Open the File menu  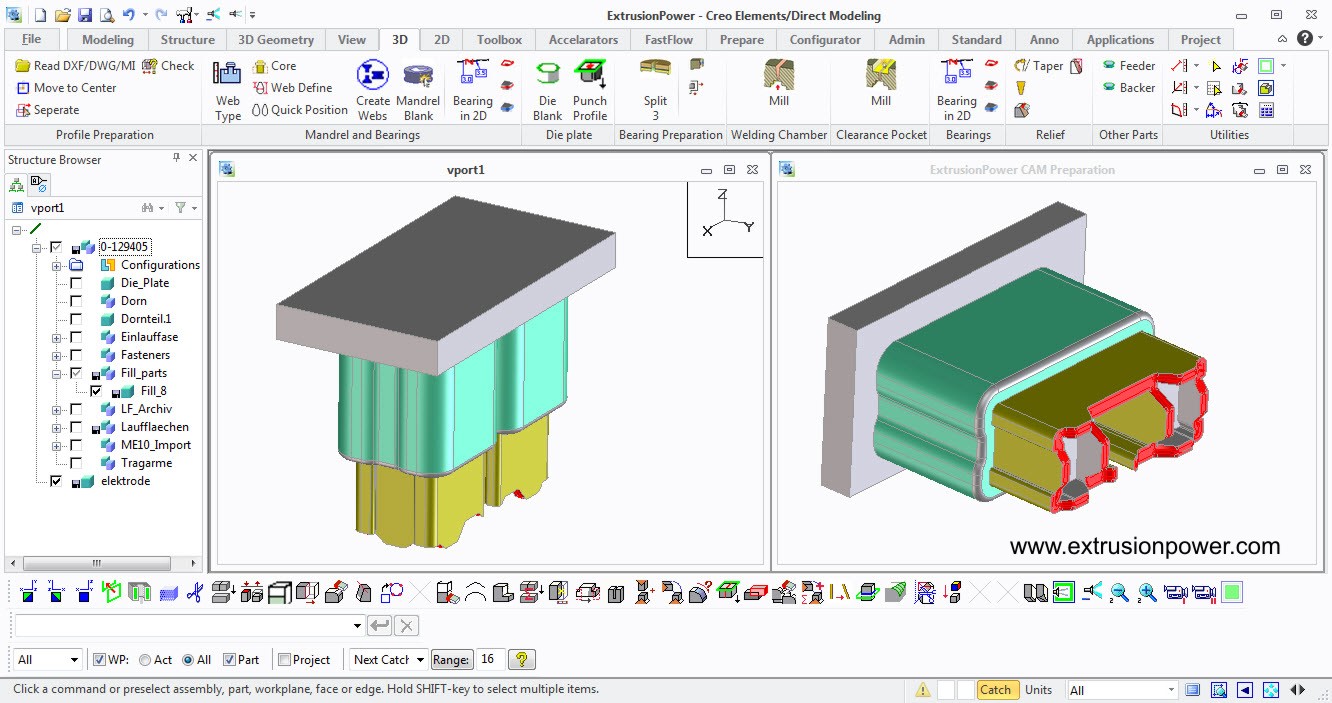[x=31, y=40]
